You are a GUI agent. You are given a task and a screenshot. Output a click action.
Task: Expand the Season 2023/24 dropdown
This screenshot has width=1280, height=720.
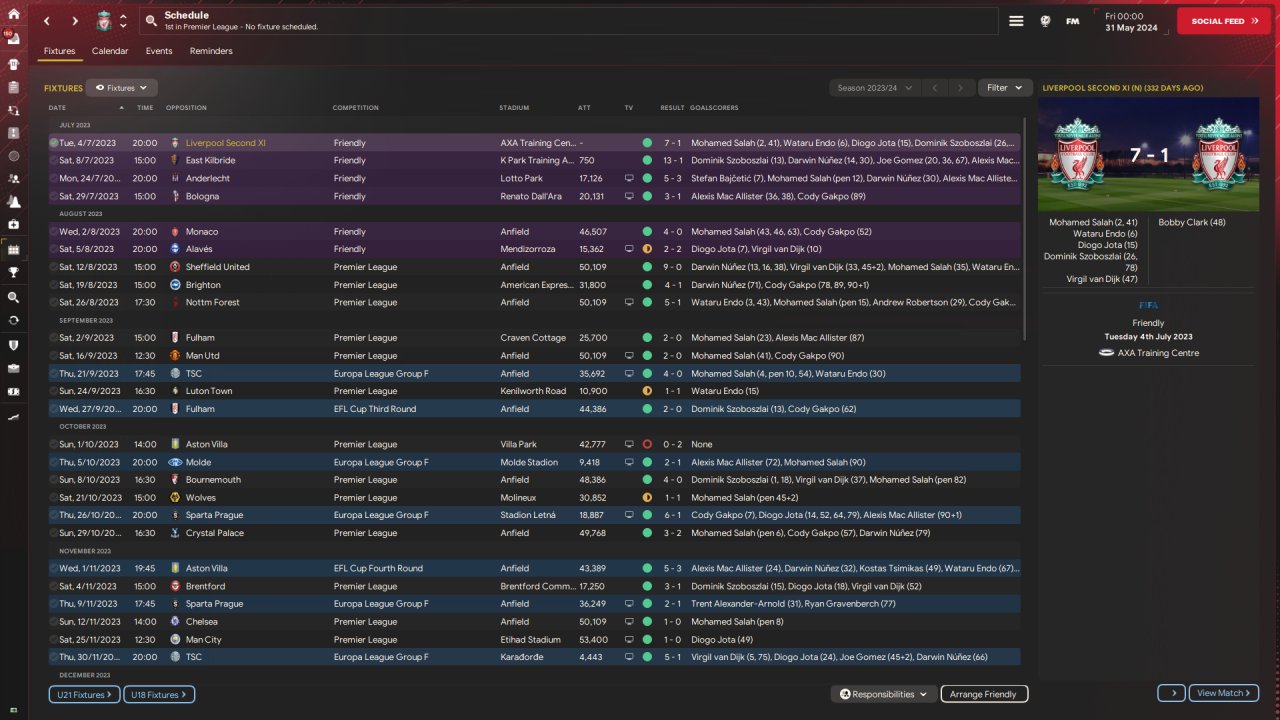874,88
